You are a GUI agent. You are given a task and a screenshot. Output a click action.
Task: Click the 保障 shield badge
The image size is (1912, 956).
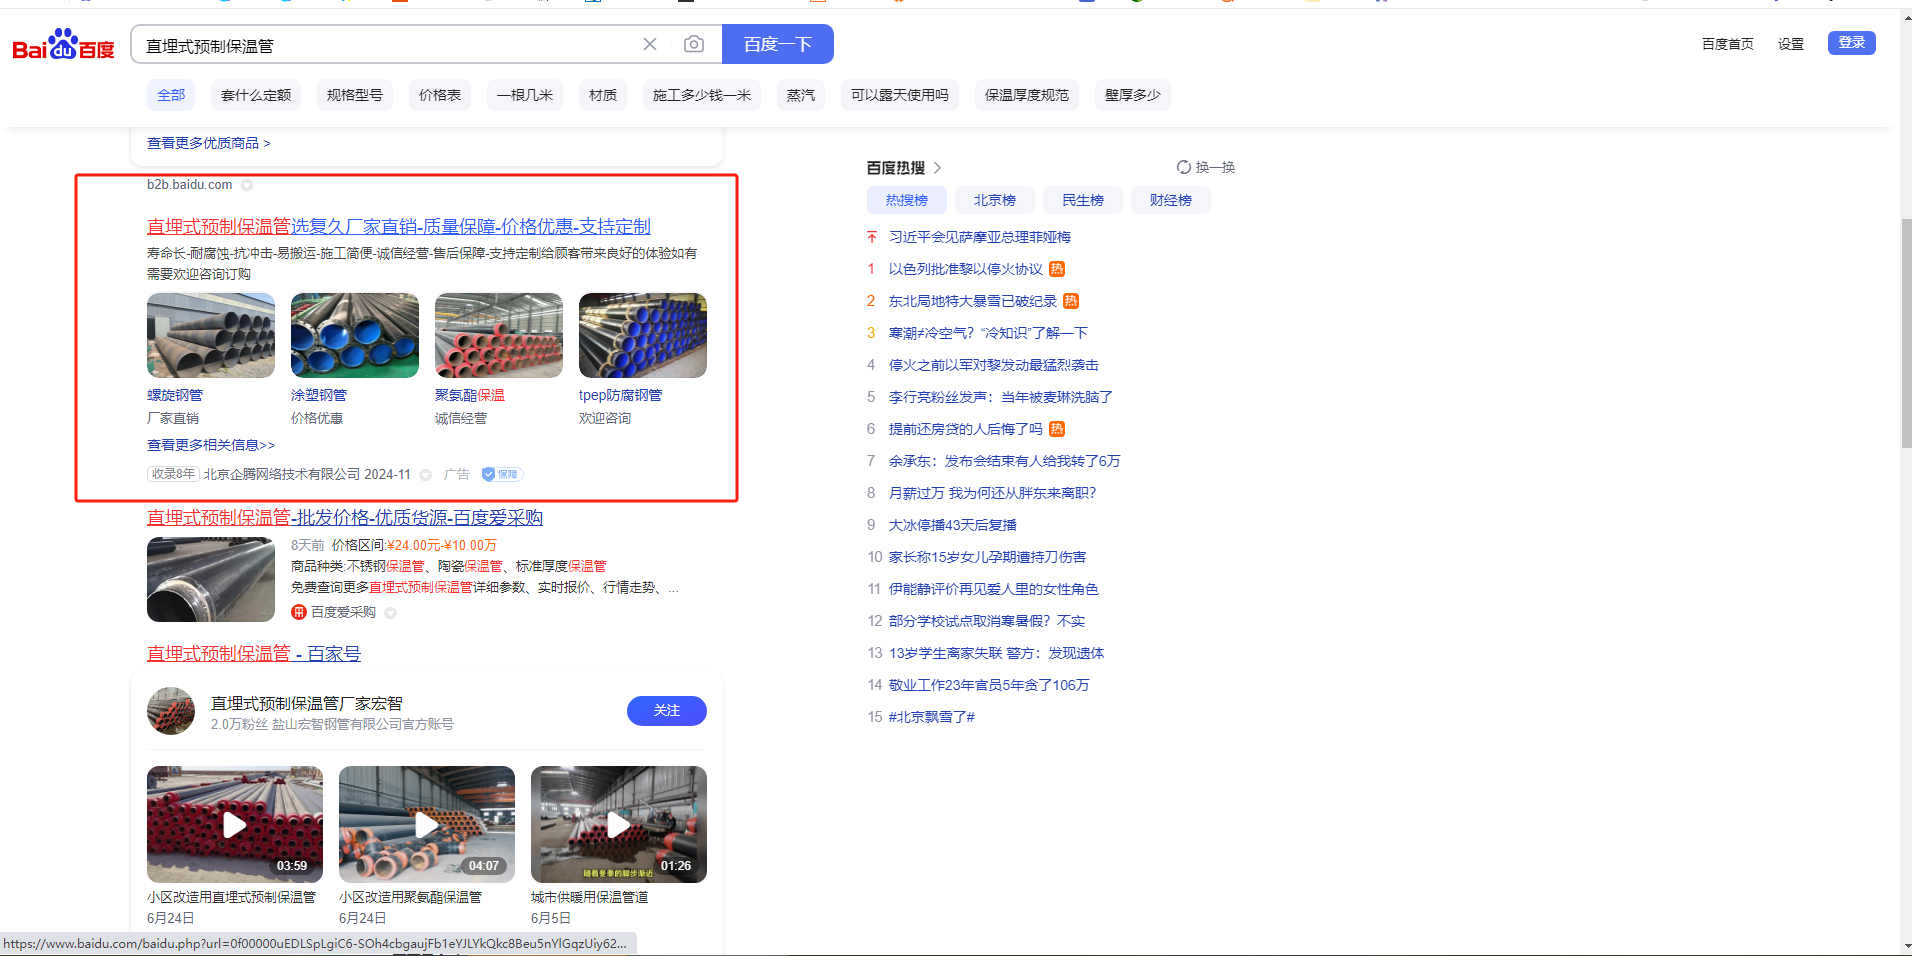point(502,474)
